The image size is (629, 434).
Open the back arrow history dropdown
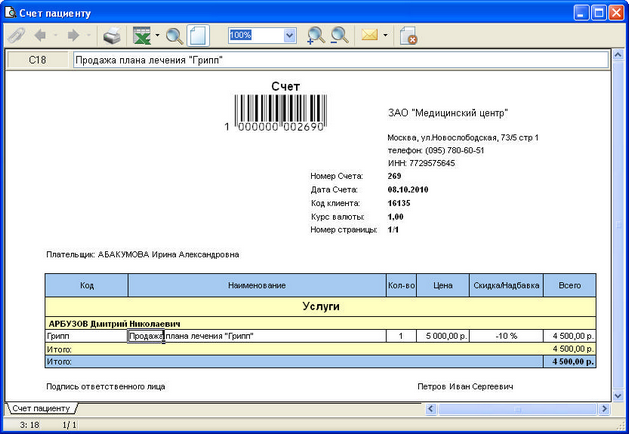tap(55, 35)
